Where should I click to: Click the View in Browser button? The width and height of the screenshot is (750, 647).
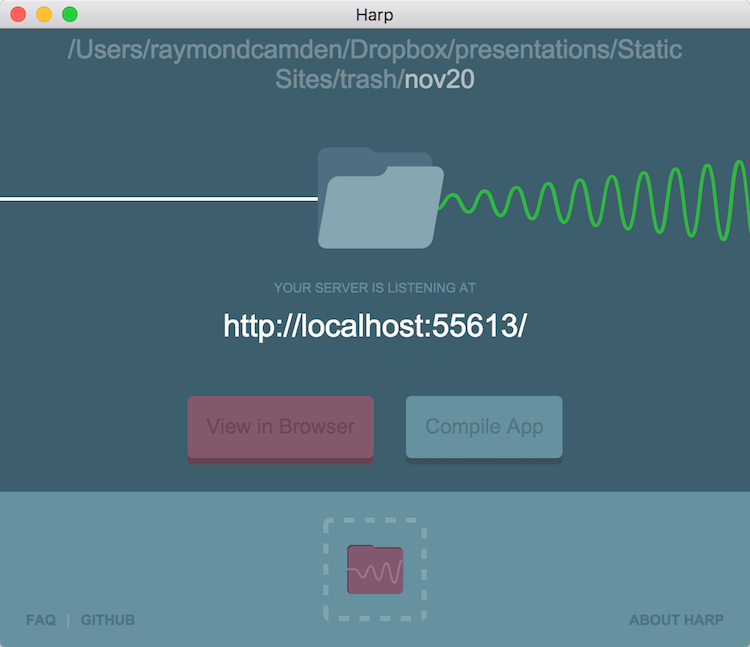point(280,429)
